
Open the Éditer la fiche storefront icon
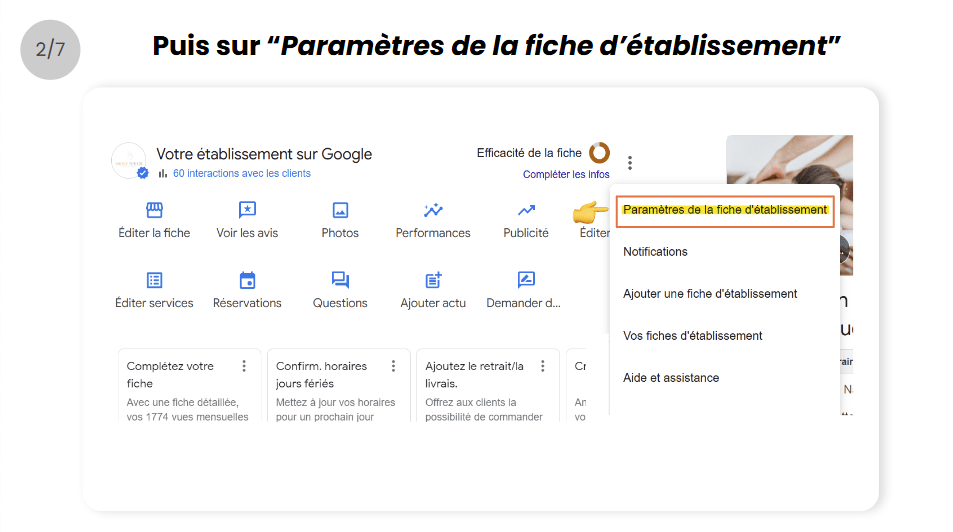tap(154, 210)
